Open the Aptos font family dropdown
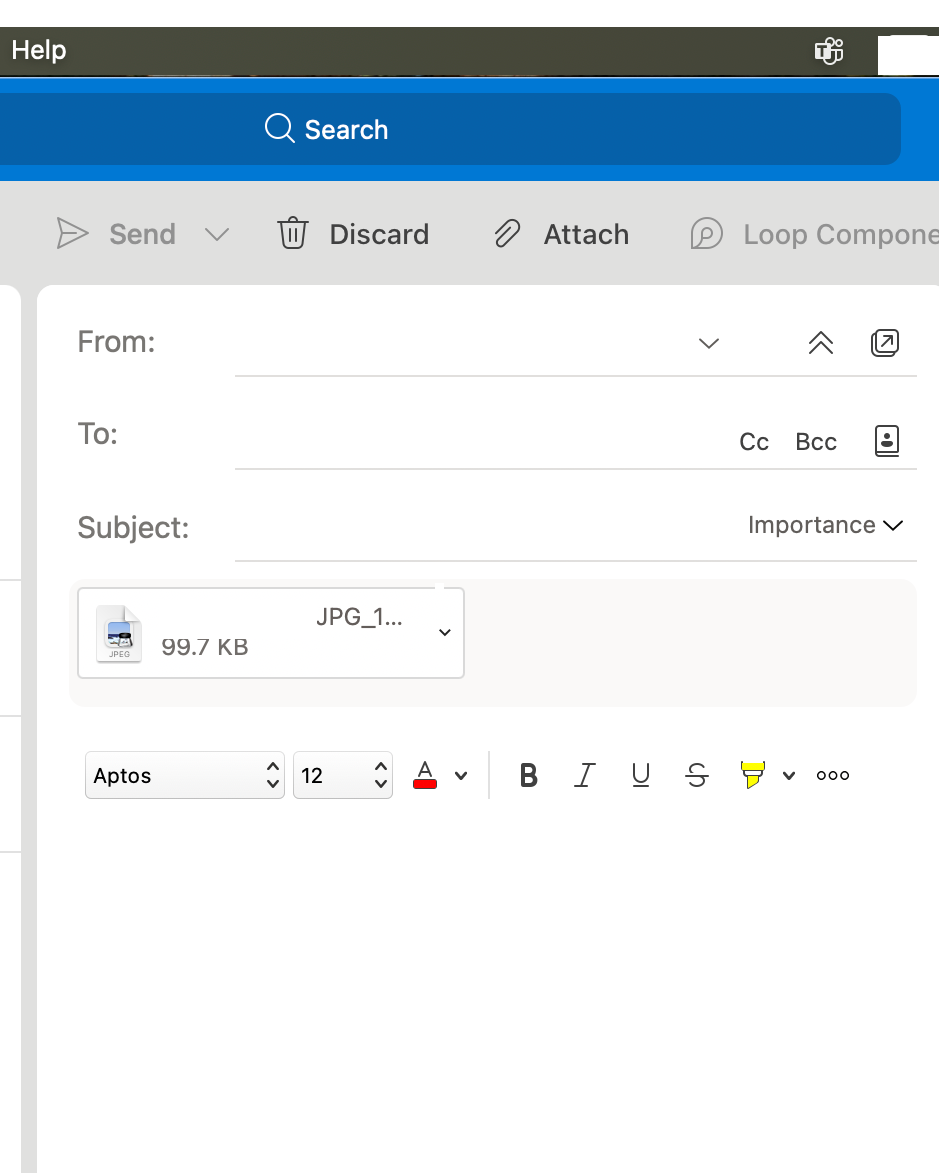The height and width of the screenshot is (1173, 939). coord(185,775)
